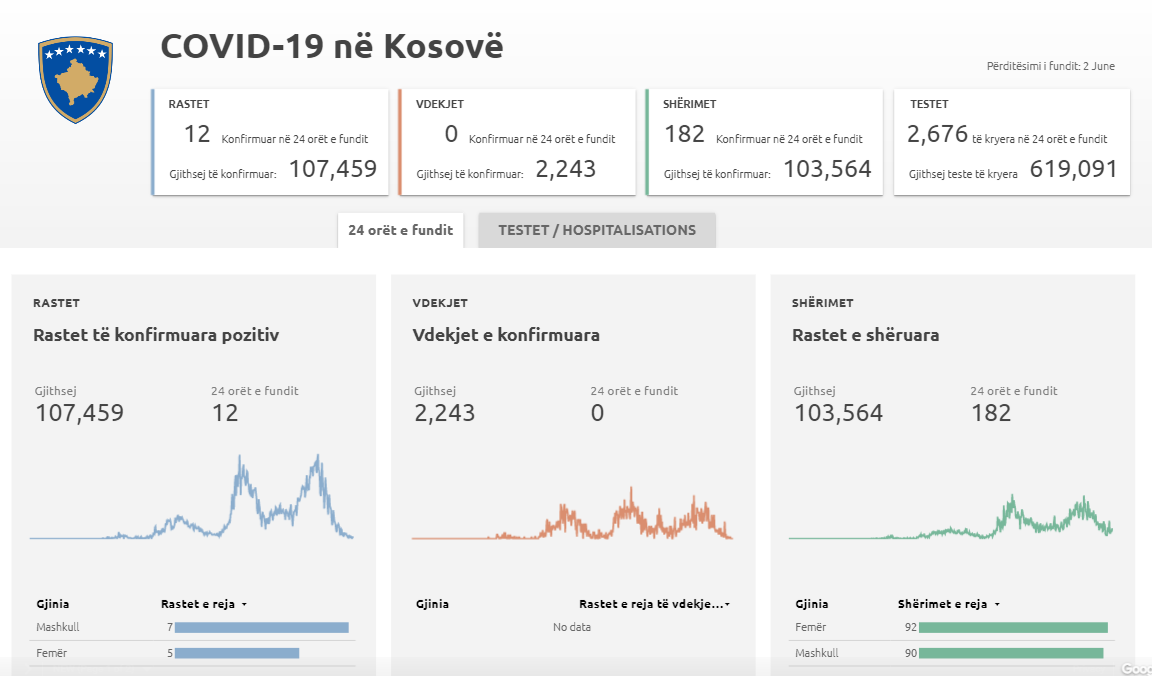The image size is (1152, 676).
Task: Click the blue Femër new cases bar
Action: (237, 653)
